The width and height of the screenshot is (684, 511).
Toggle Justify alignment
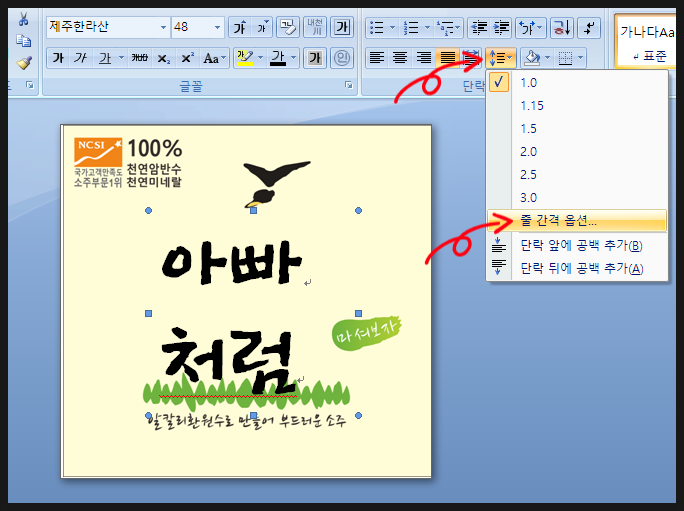[447, 58]
